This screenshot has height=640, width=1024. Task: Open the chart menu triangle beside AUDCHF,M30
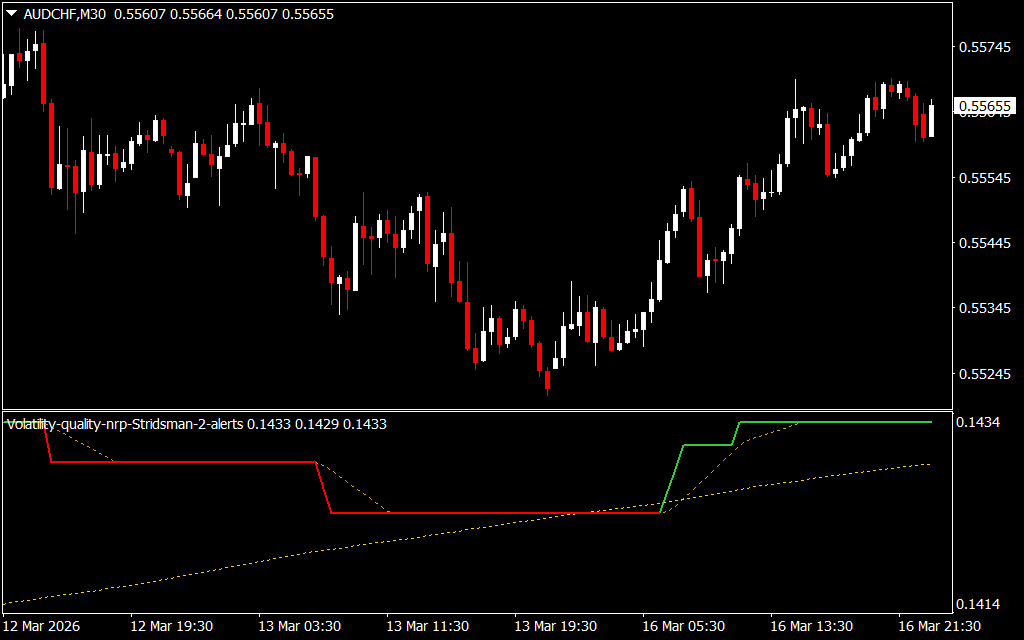click(x=11, y=14)
